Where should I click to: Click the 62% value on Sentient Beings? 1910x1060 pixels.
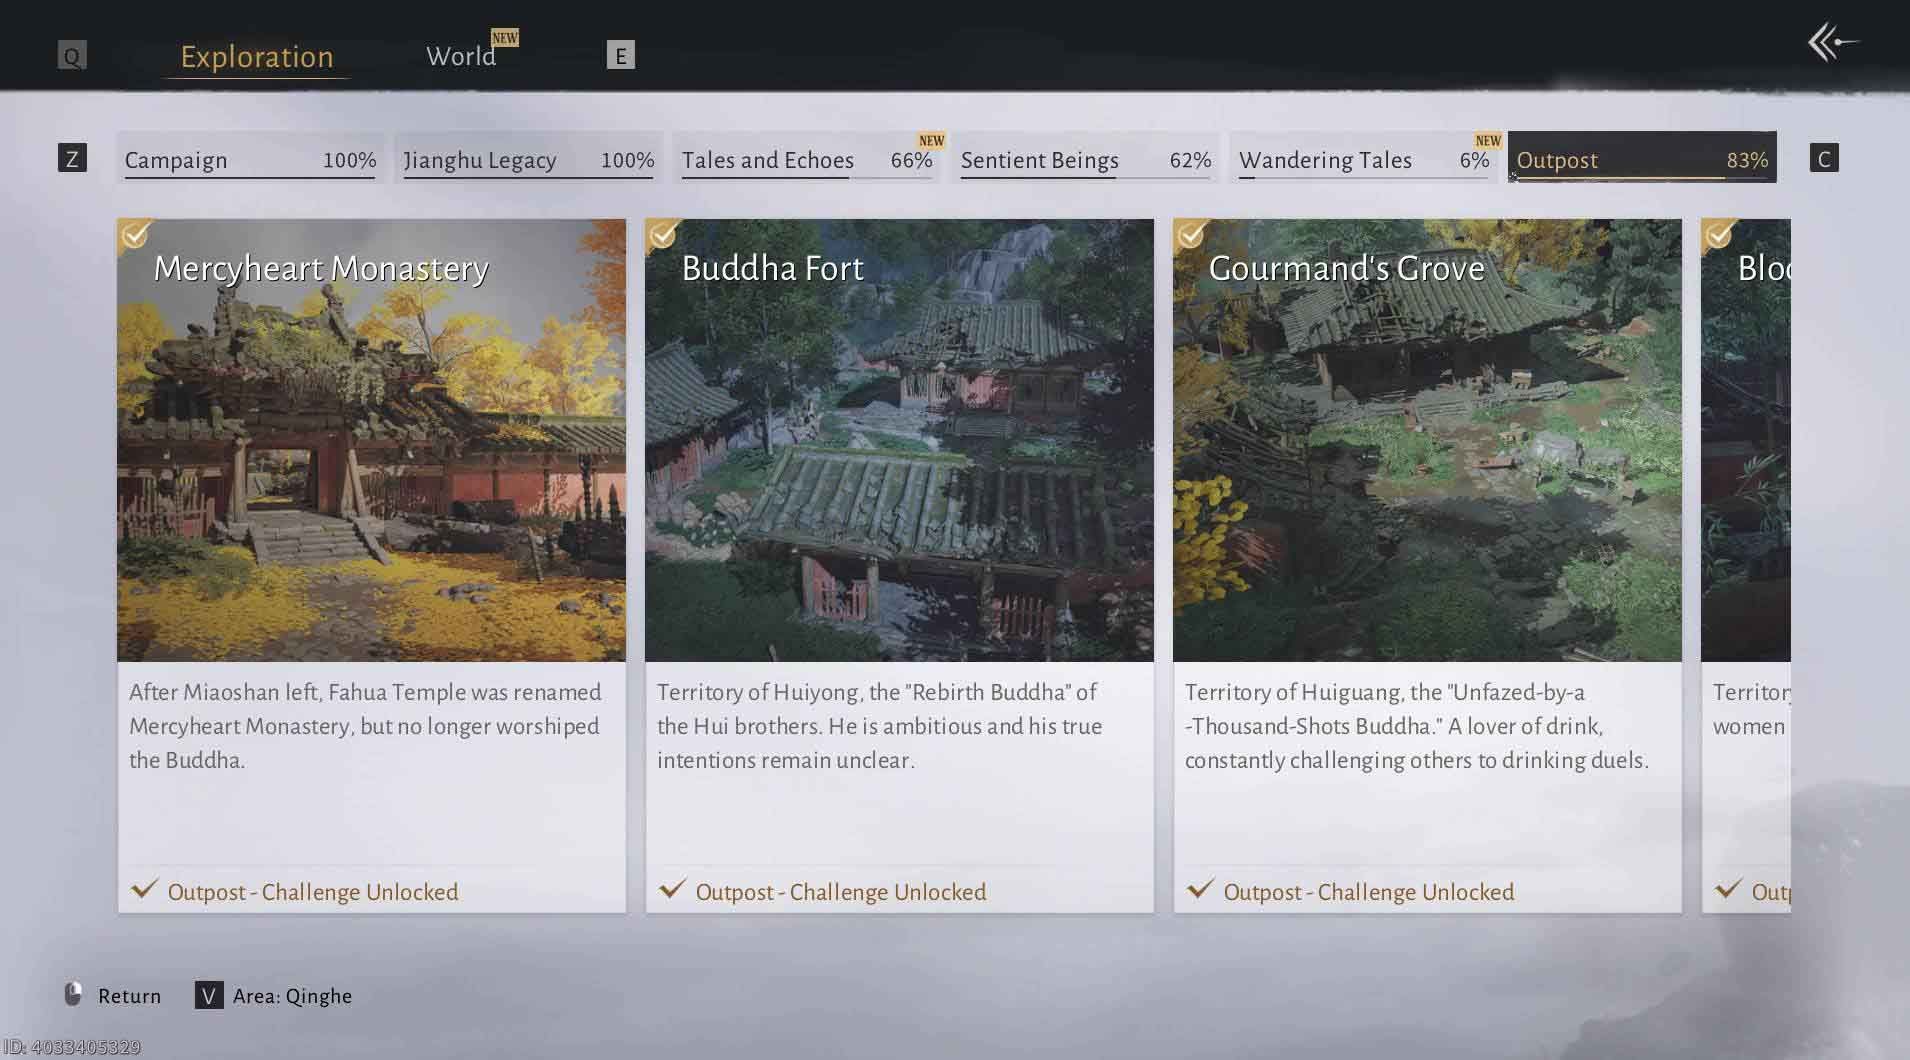pyautogui.click(x=1190, y=160)
